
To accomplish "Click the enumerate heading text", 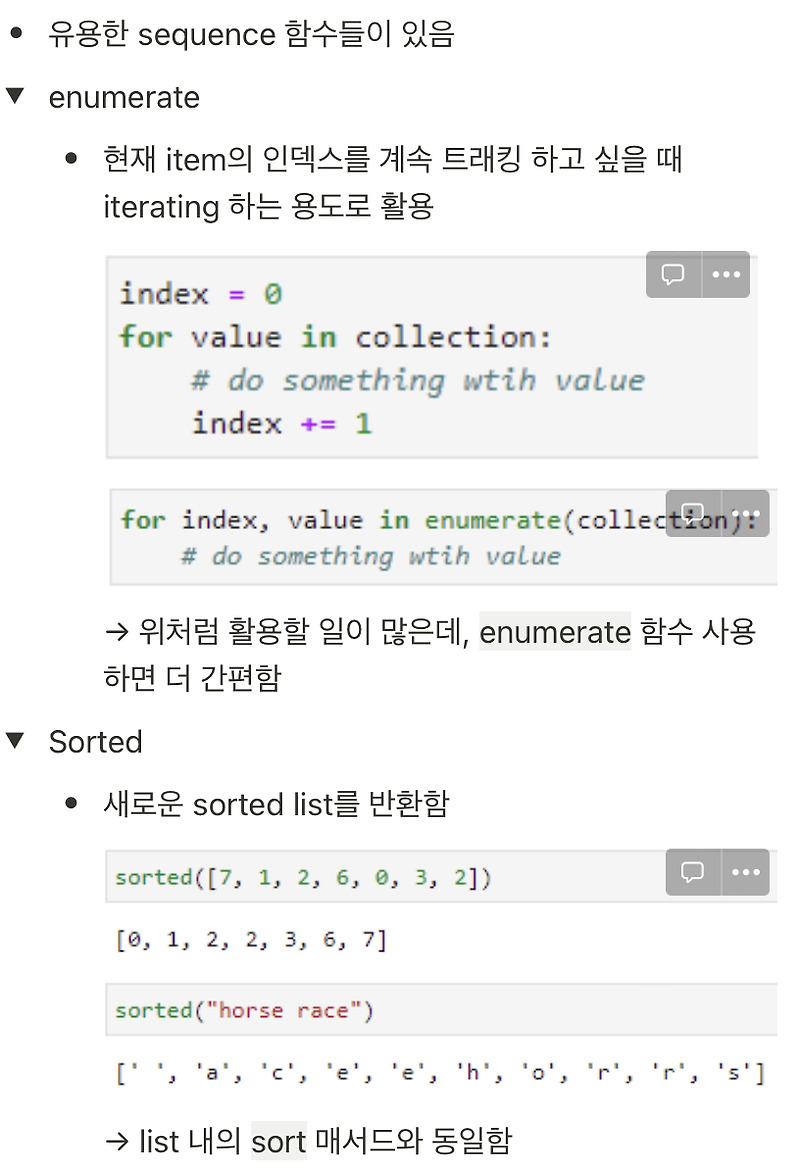I will coord(124,97).
